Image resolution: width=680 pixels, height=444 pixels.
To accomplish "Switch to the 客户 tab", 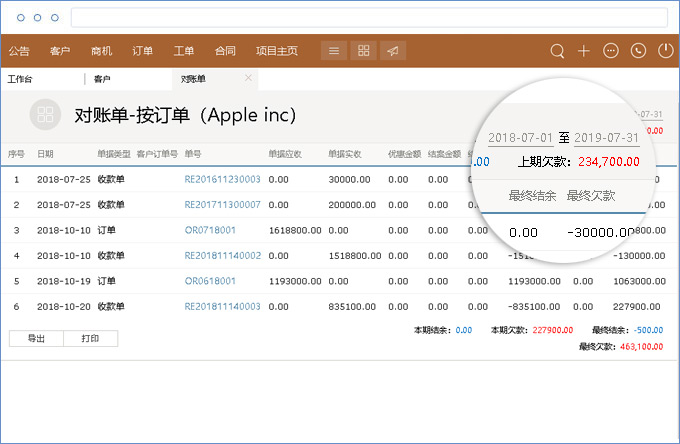I will point(102,79).
